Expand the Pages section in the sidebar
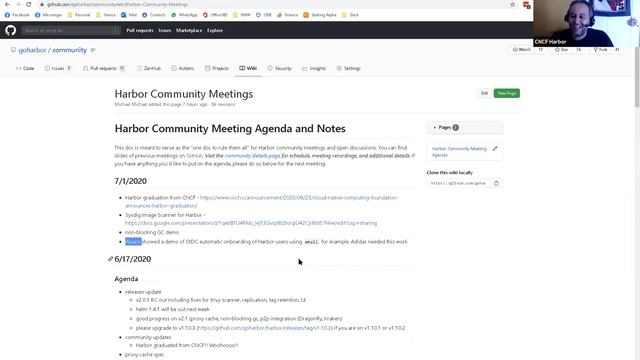This screenshot has height=360, width=640. click(464, 127)
